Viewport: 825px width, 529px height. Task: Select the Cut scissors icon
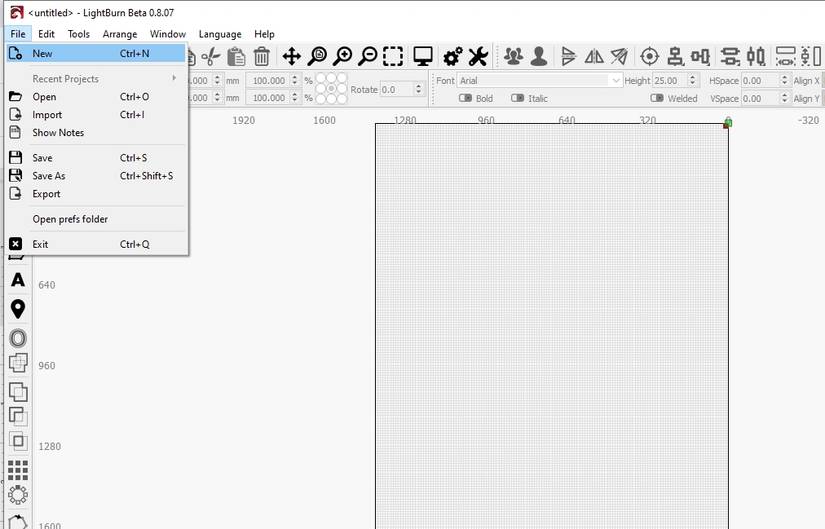[x=212, y=56]
